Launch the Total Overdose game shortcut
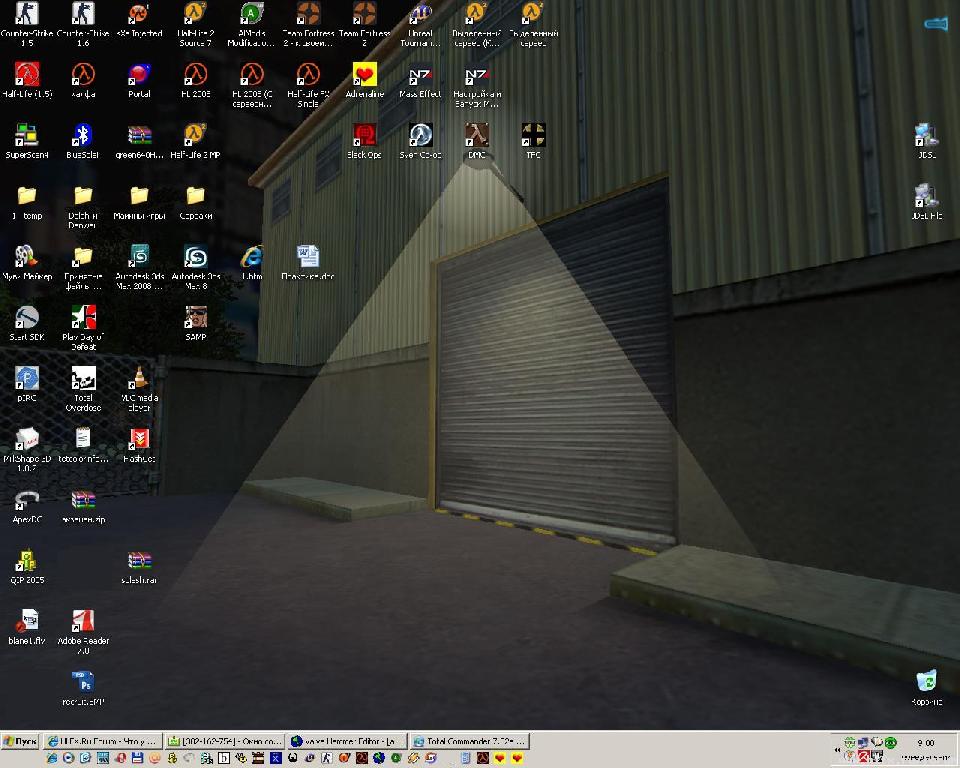 83,388
